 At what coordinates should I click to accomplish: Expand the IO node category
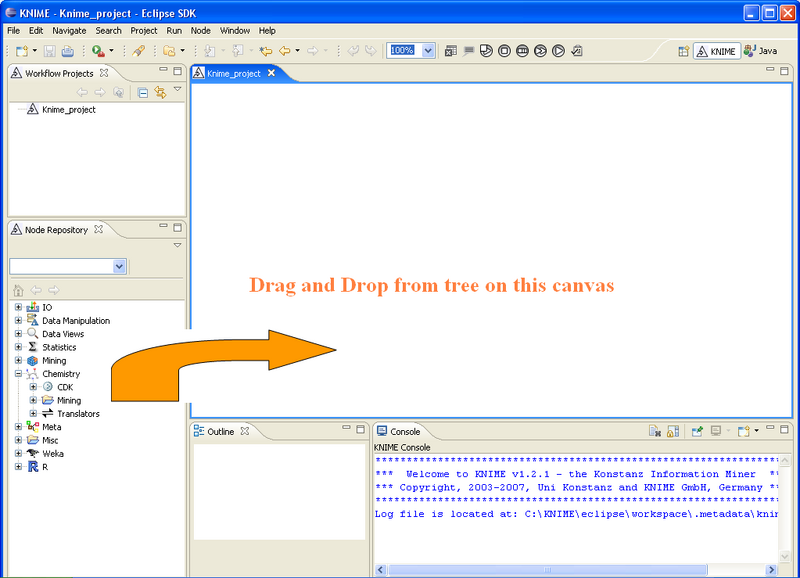(18, 307)
